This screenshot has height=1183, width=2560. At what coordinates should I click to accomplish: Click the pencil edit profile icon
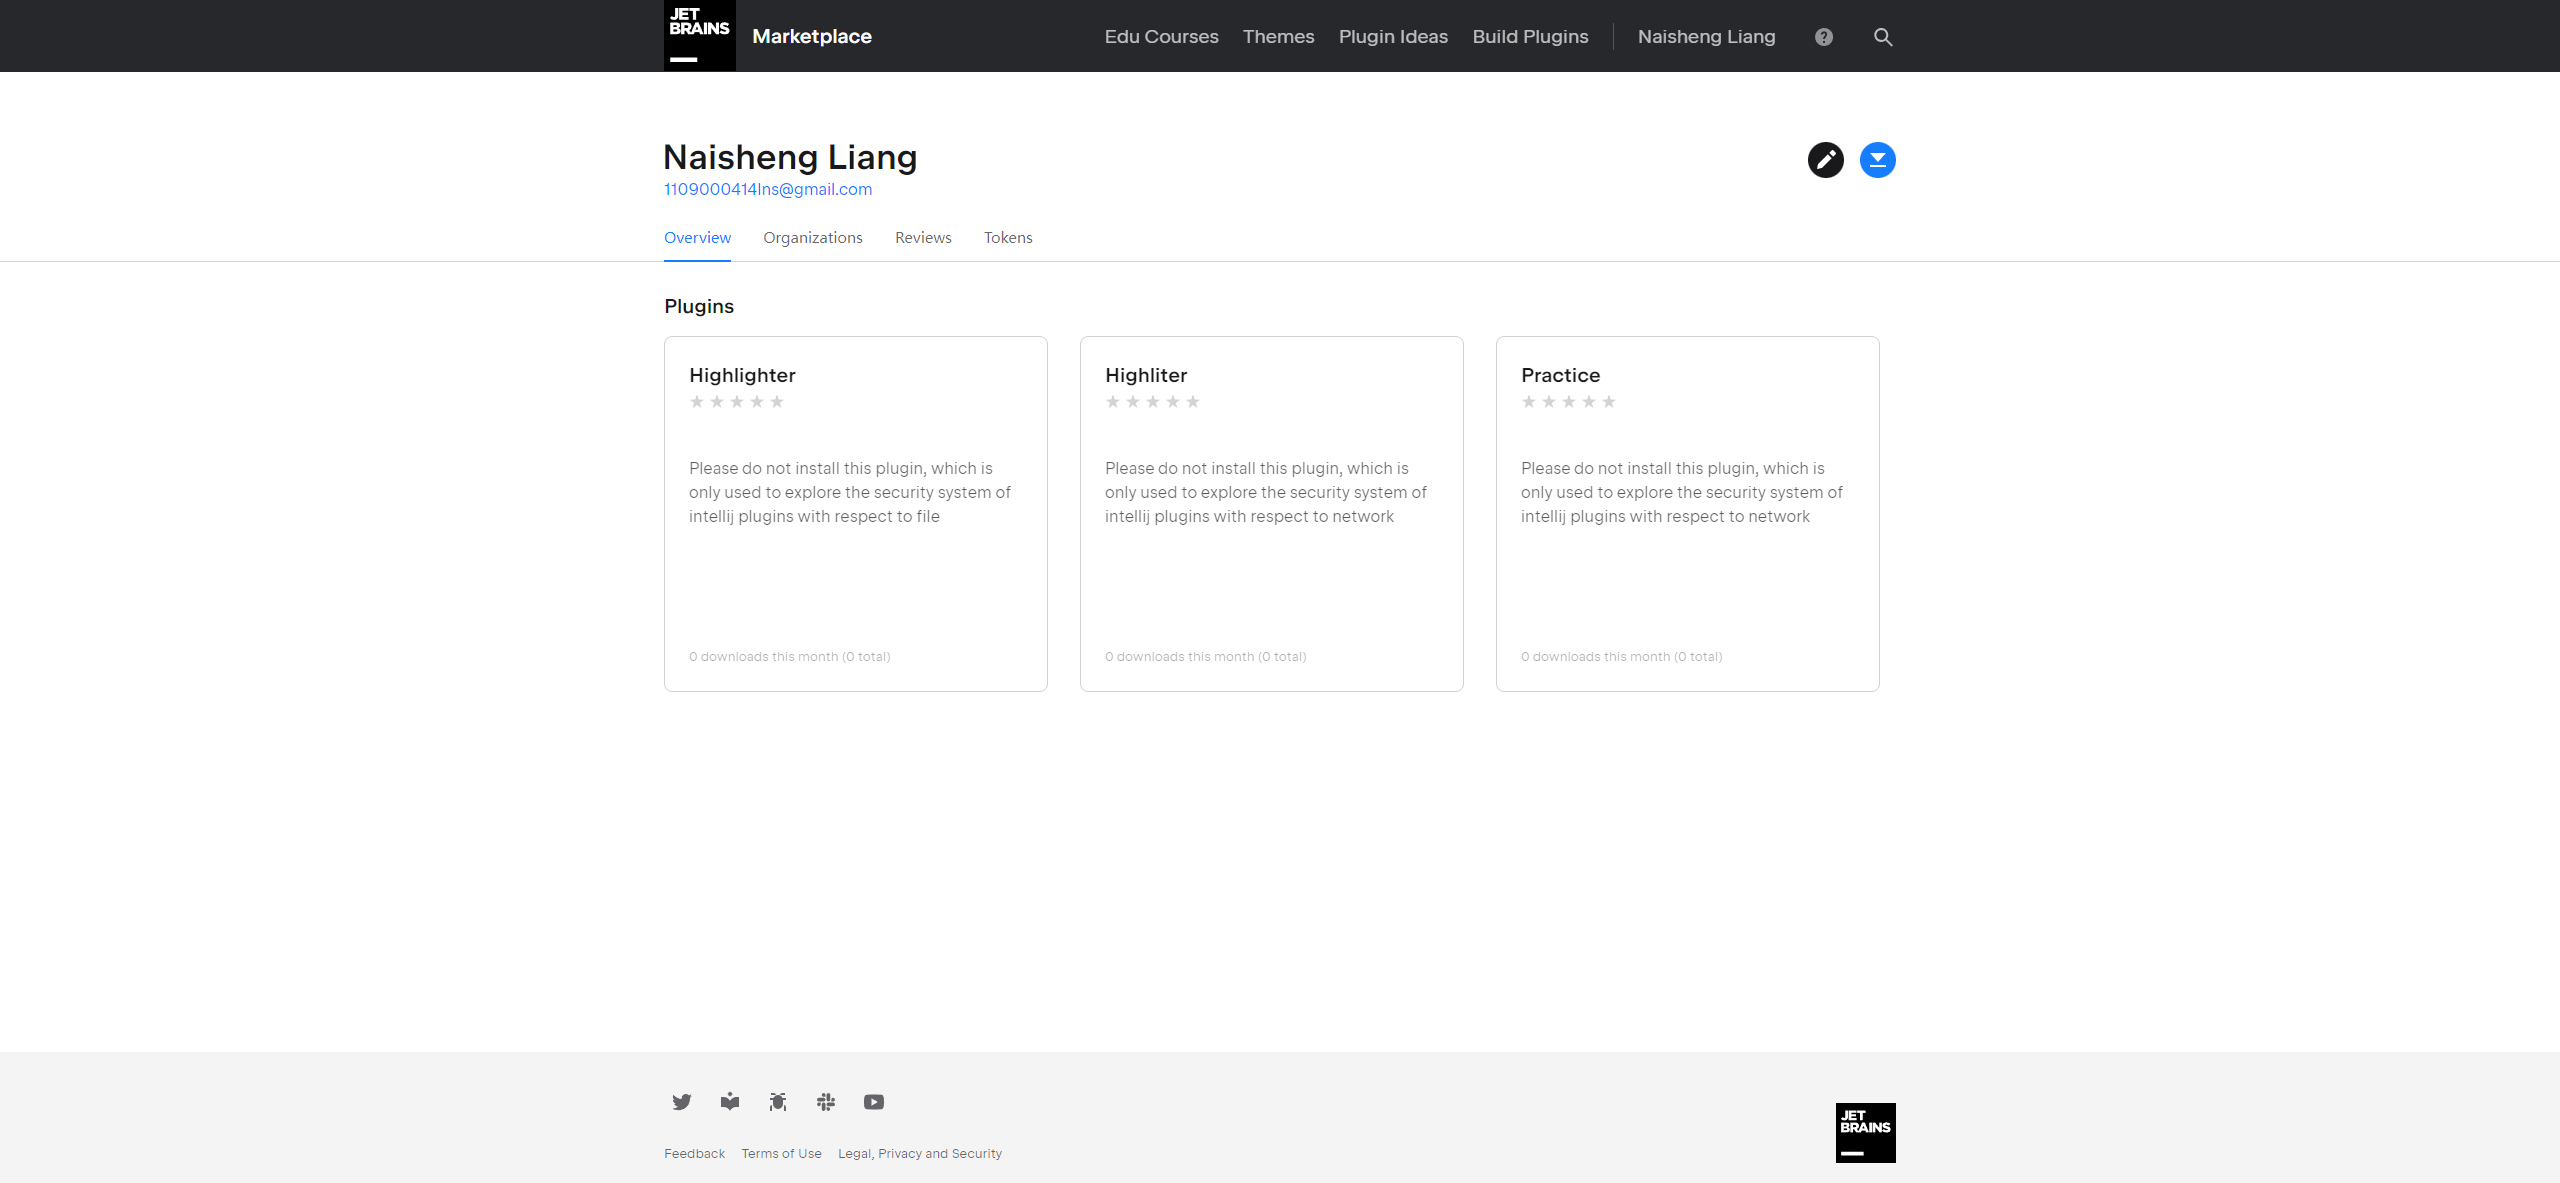click(x=1826, y=160)
